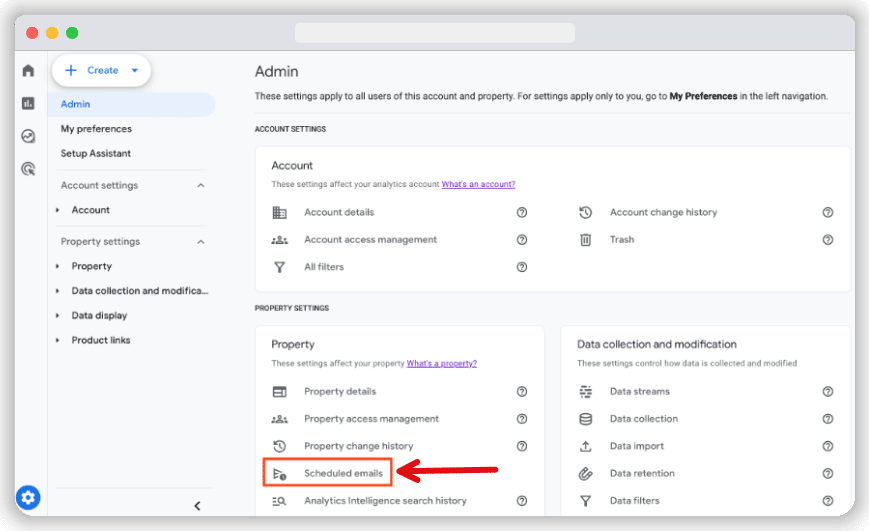The width and height of the screenshot is (869, 531).
Task: Expand the Property tree item arrow
Action: [x=58, y=267]
